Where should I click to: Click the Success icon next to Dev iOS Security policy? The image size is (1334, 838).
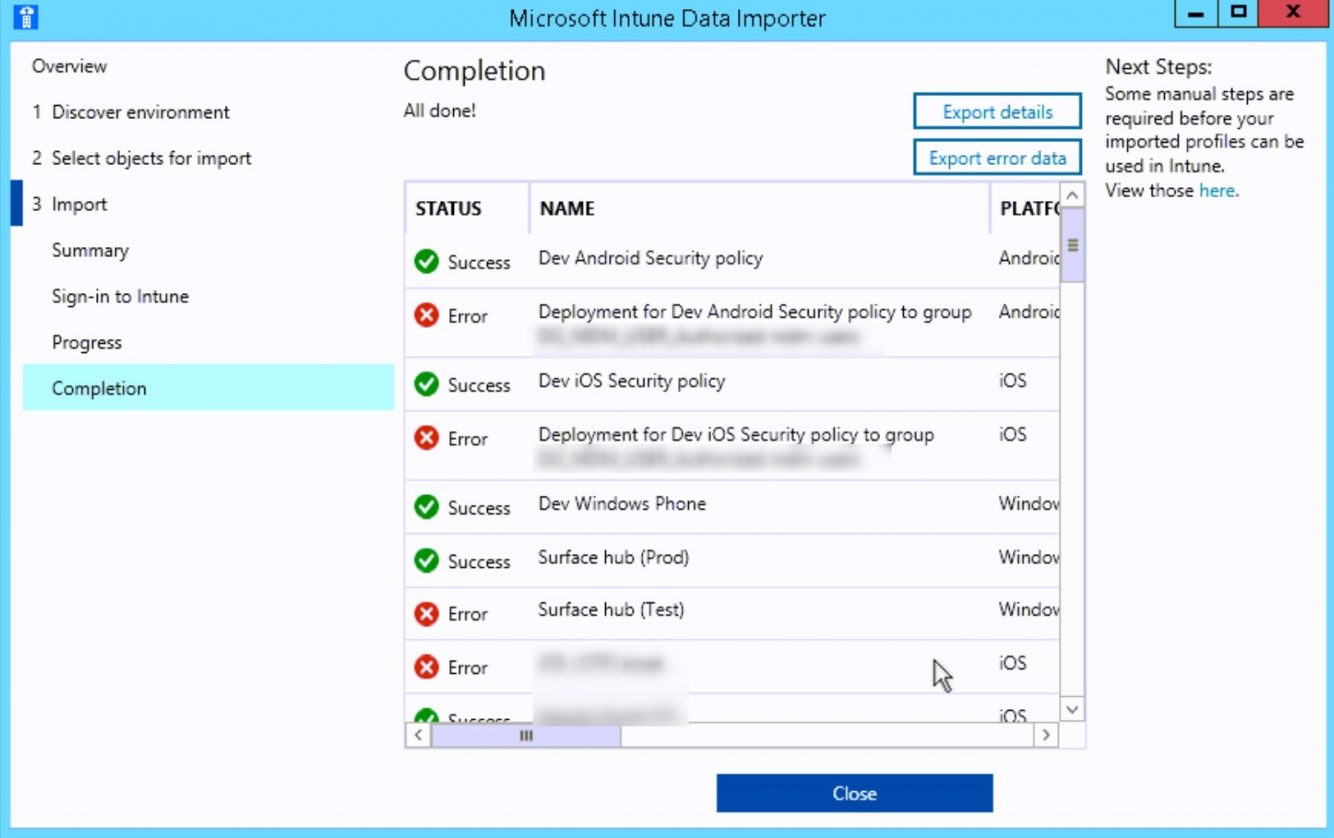tap(427, 383)
